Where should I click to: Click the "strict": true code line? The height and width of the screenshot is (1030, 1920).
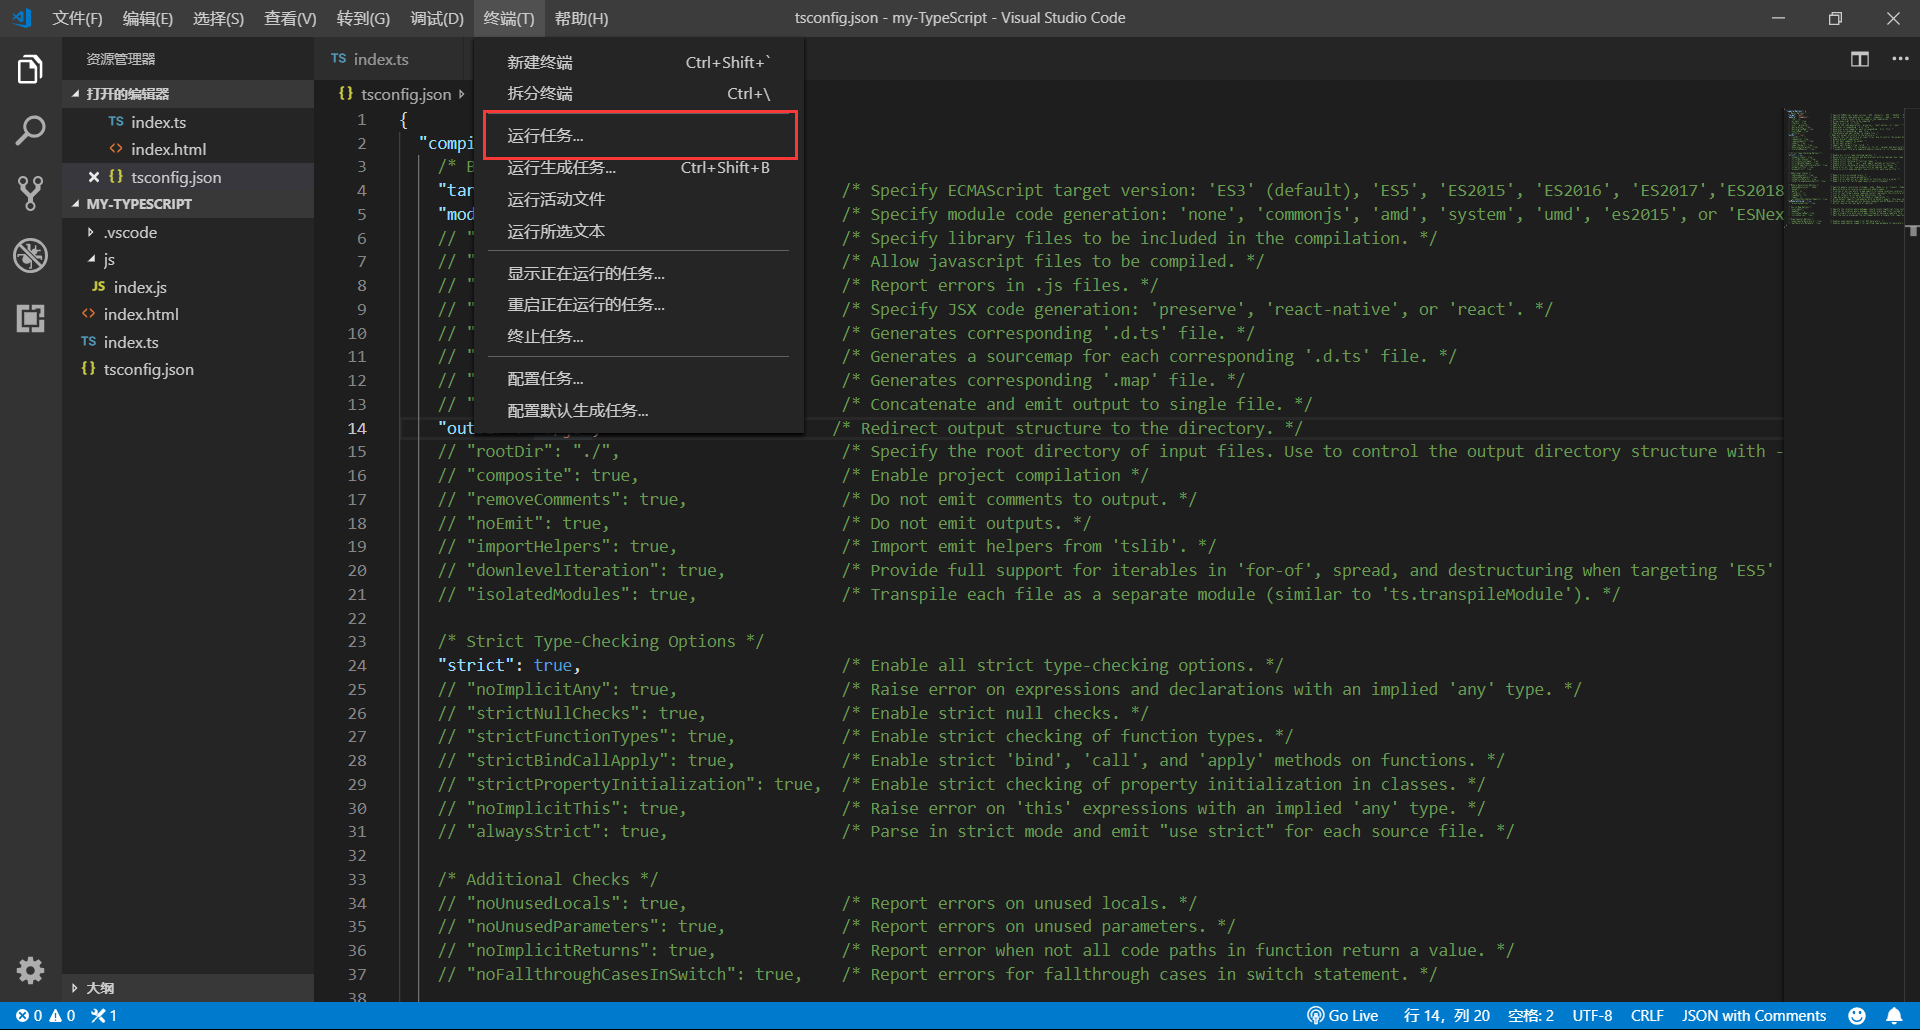pyautogui.click(x=509, y=665)
